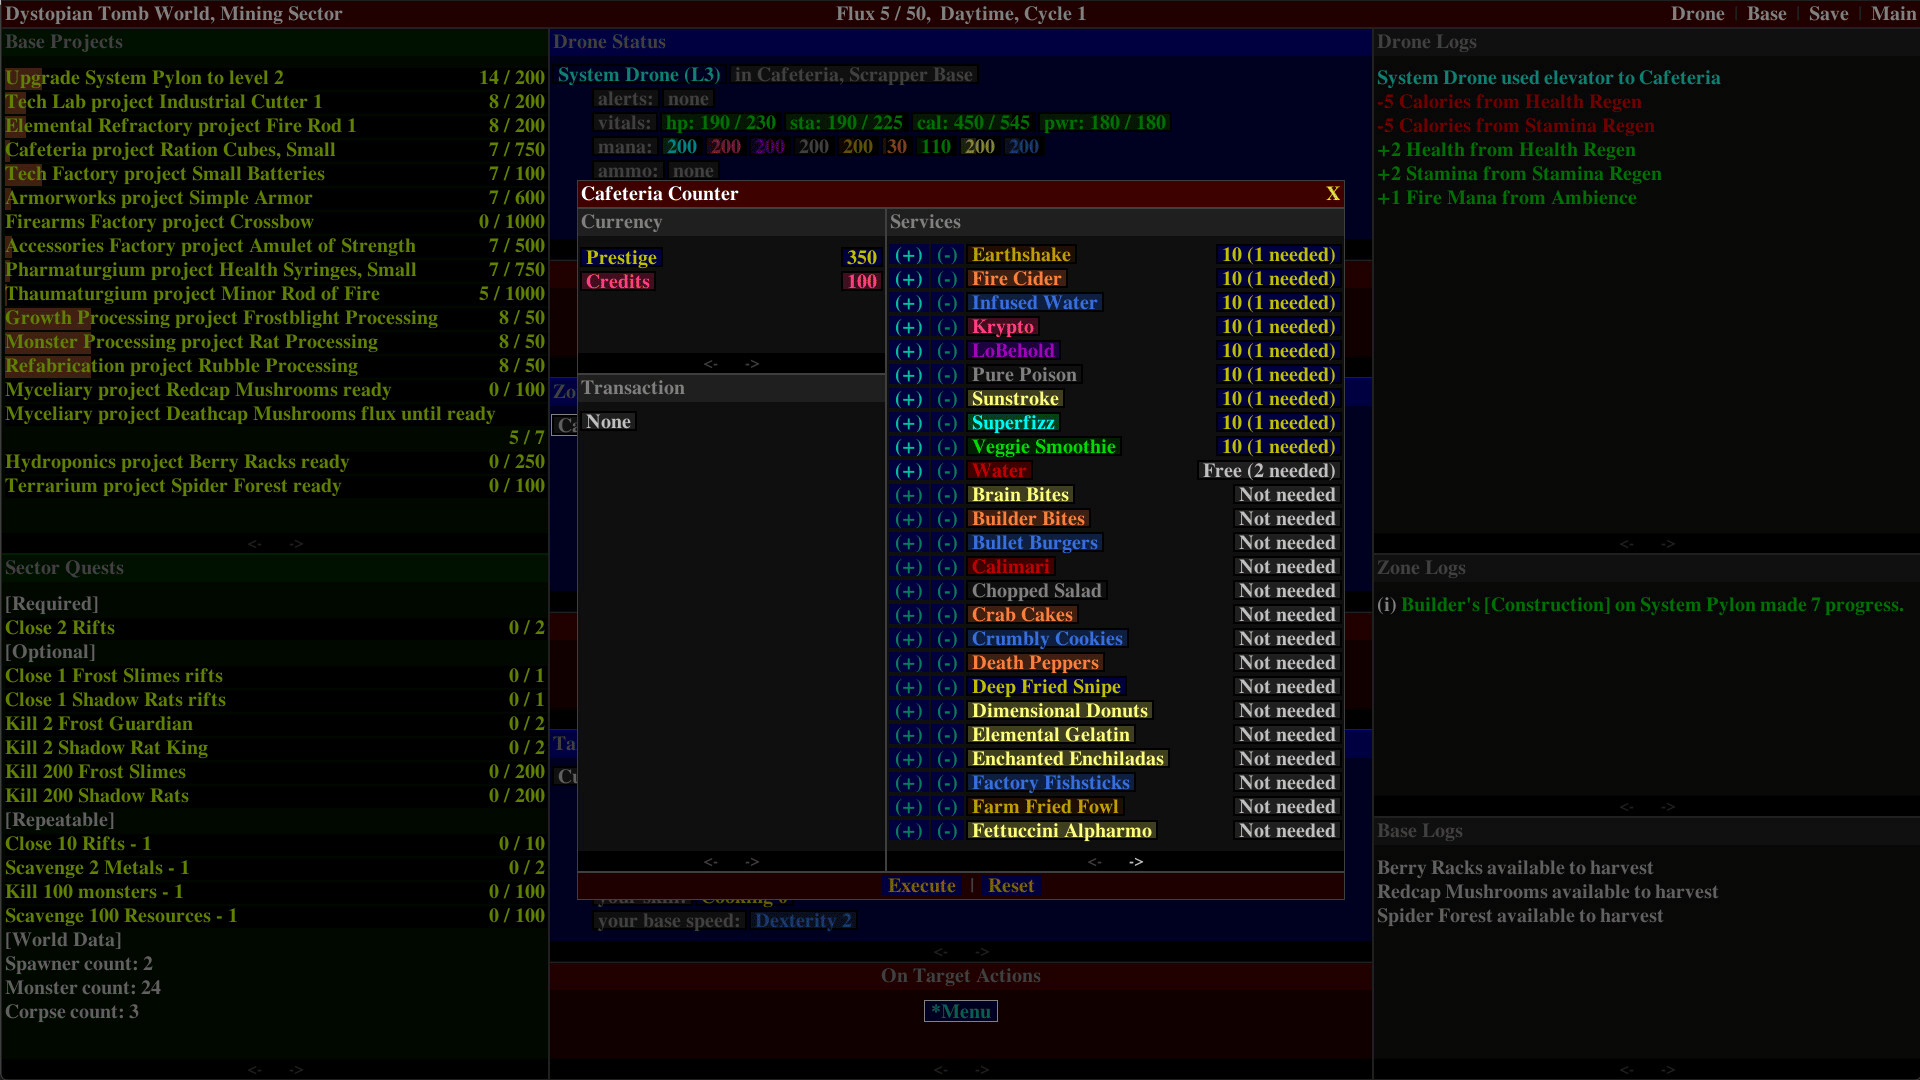Click minus button for Fire Cider
The height and width of the screenshot is (1080, 1920).
[x=947, y=279]
